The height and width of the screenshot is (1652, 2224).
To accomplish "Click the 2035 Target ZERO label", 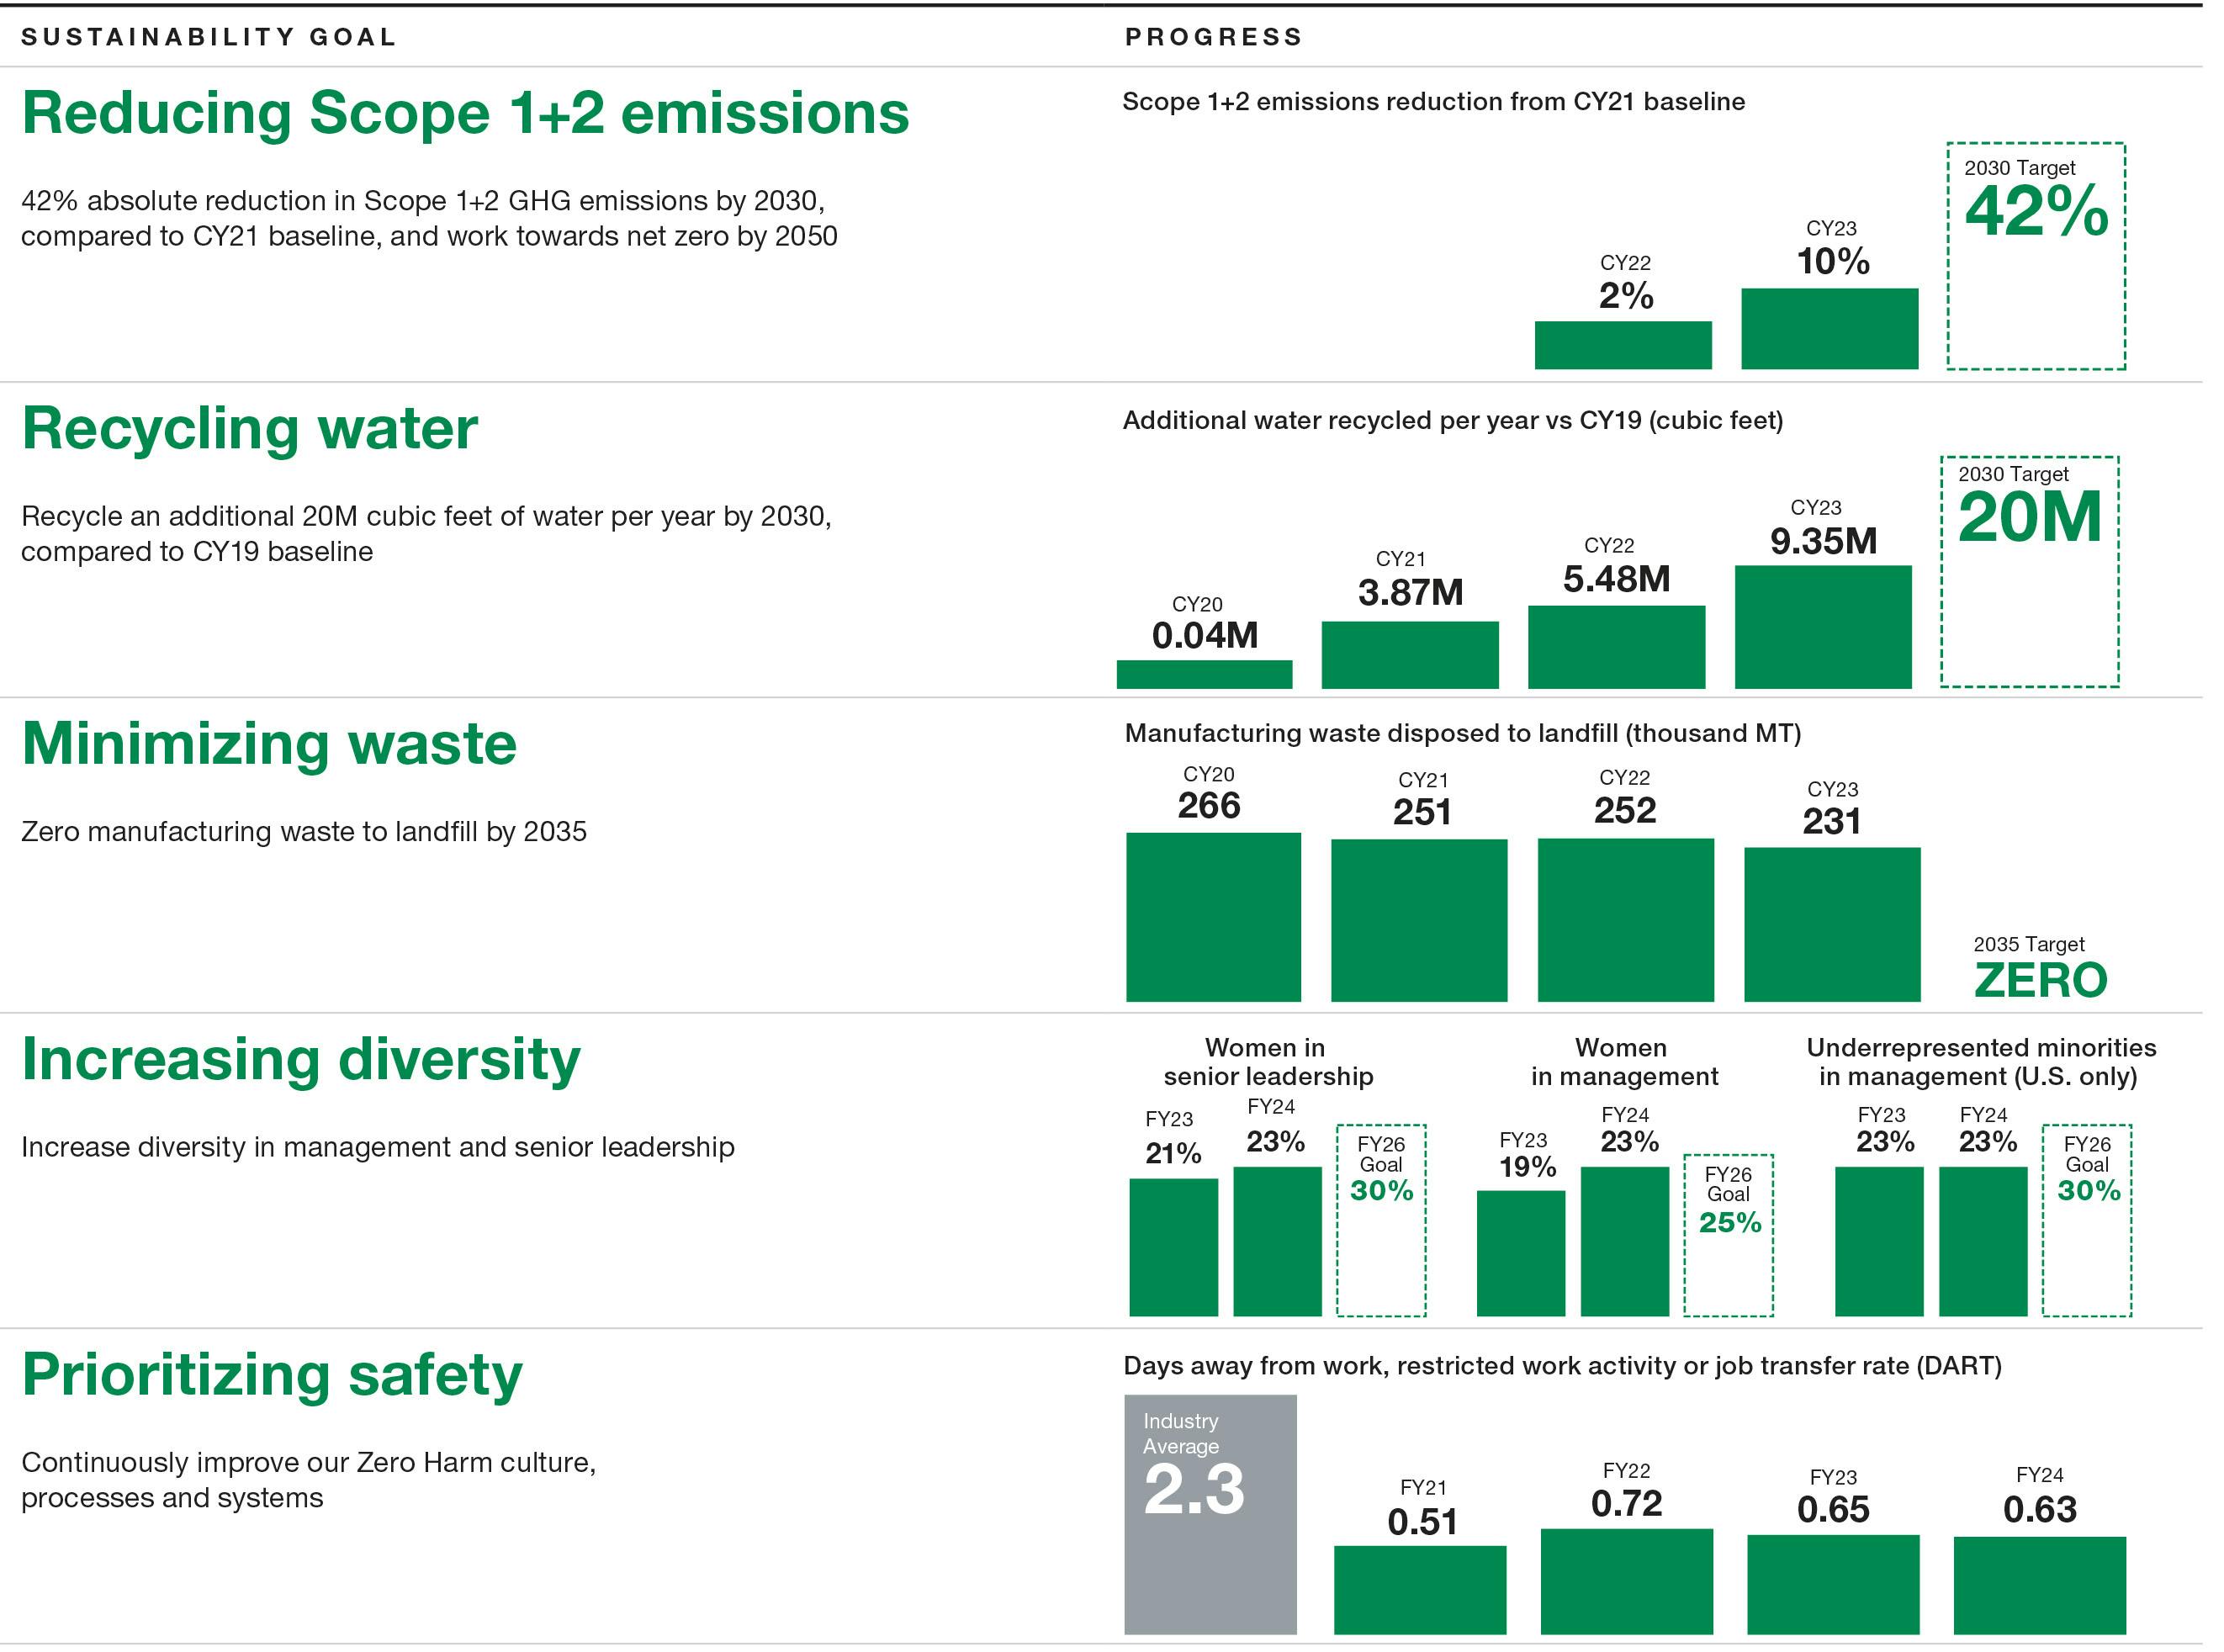I will (2040, 968).
